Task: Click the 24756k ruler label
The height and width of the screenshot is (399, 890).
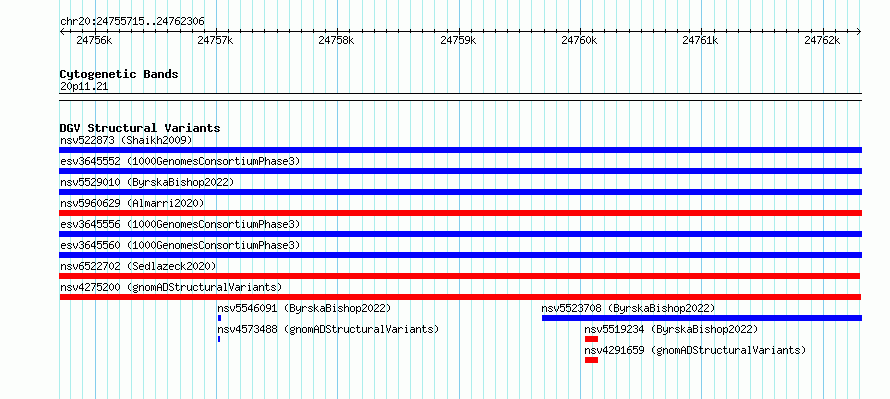Action: click(94, 40)
